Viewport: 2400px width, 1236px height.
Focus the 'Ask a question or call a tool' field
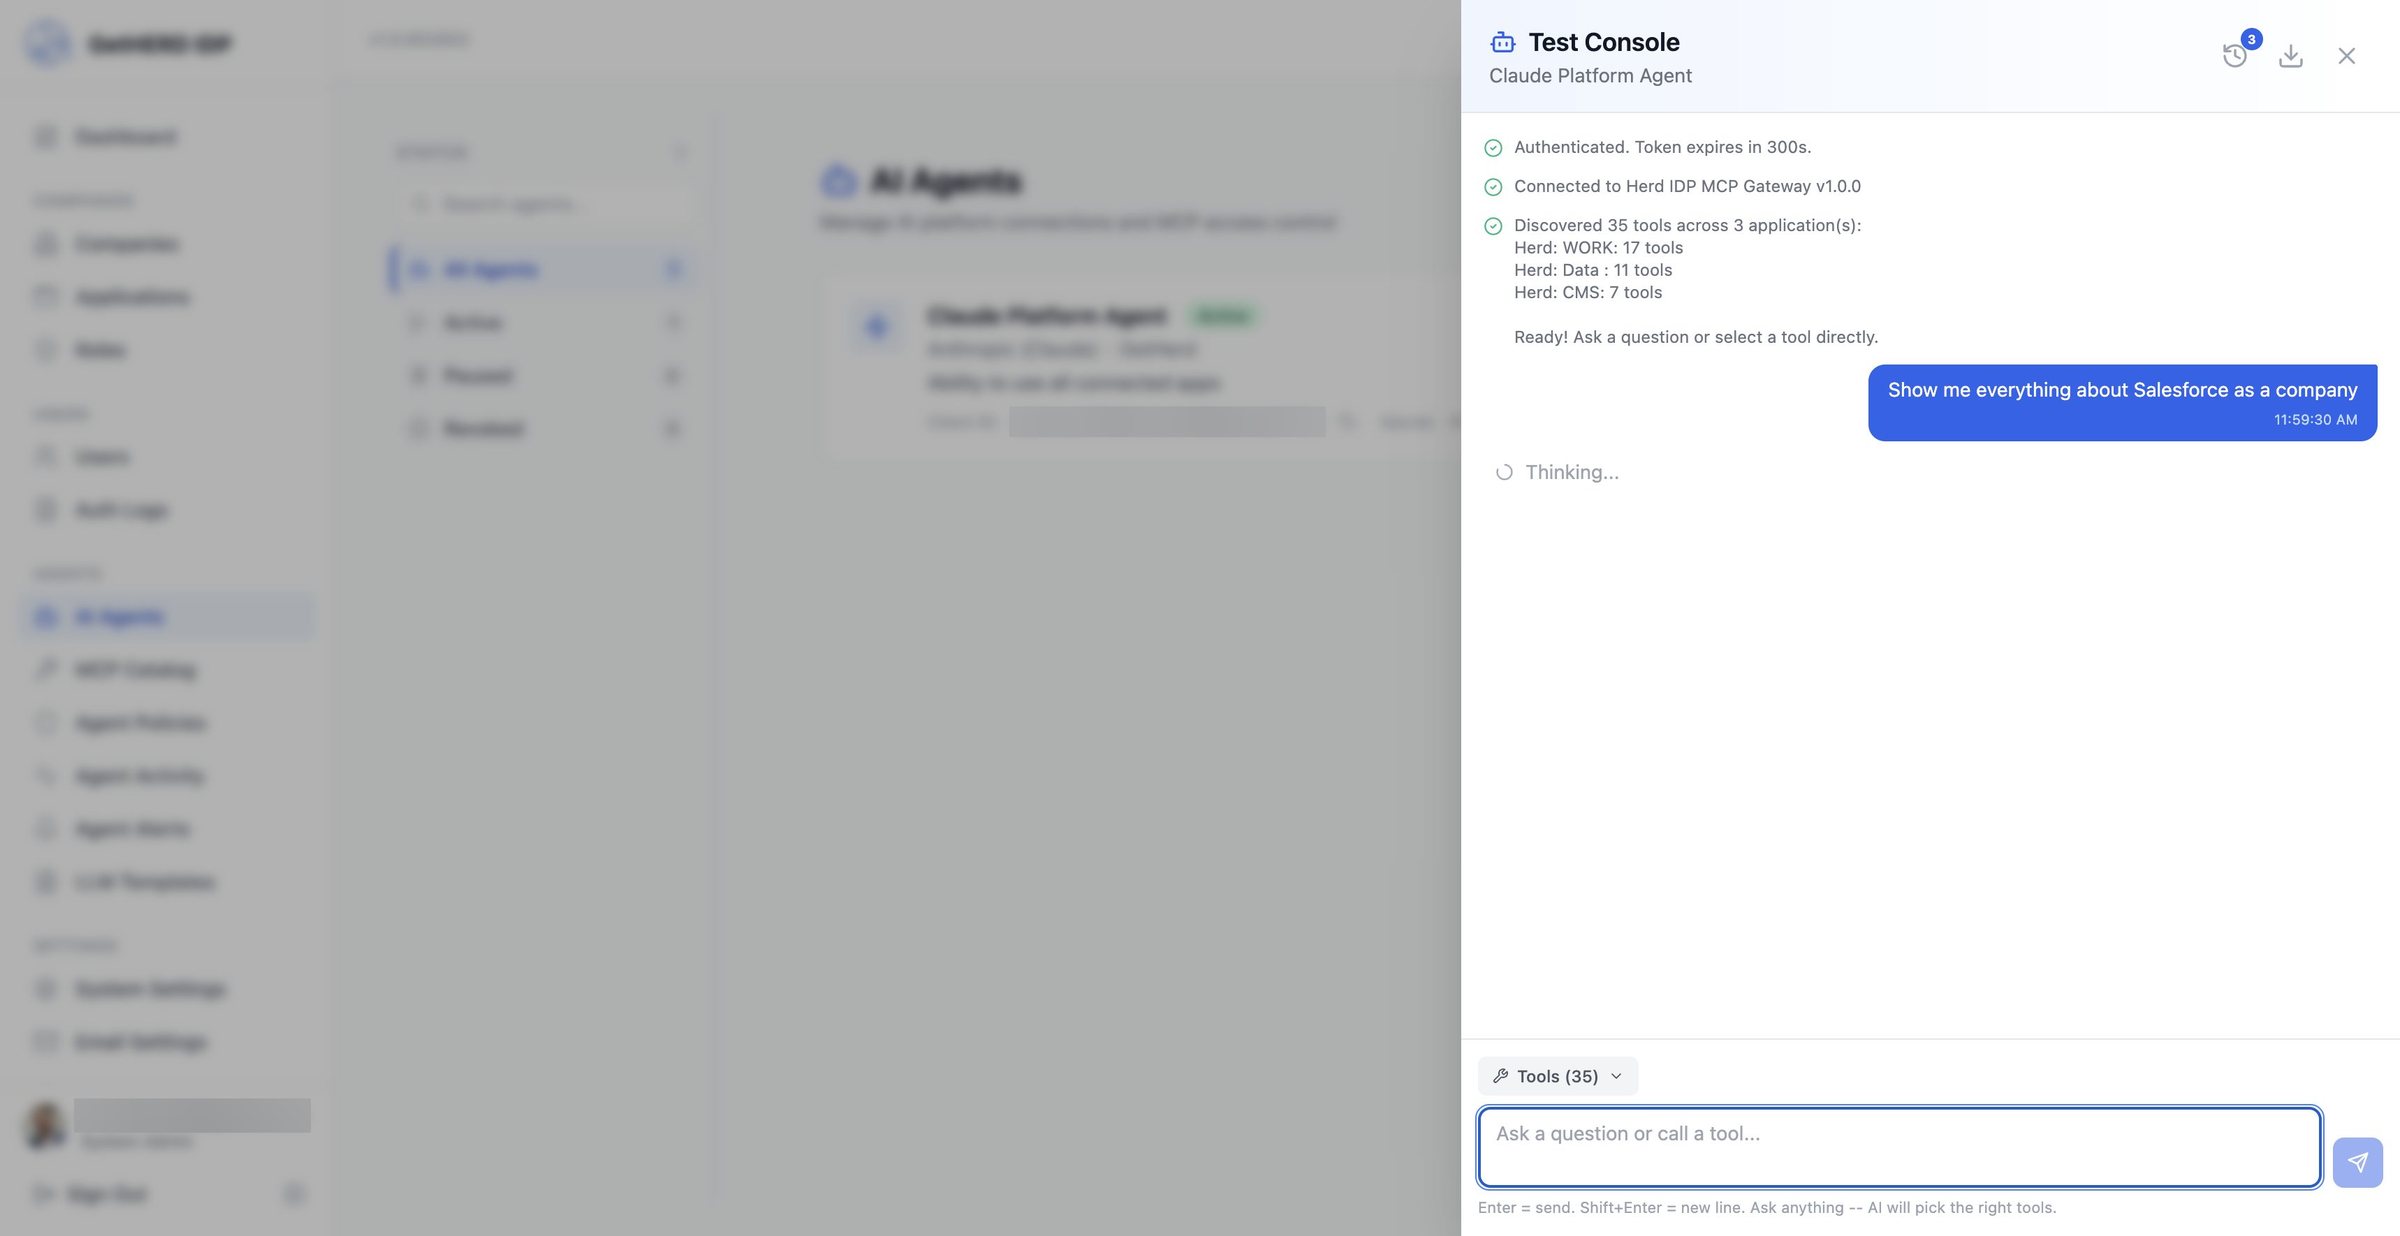click(x=1899, y=1147)
